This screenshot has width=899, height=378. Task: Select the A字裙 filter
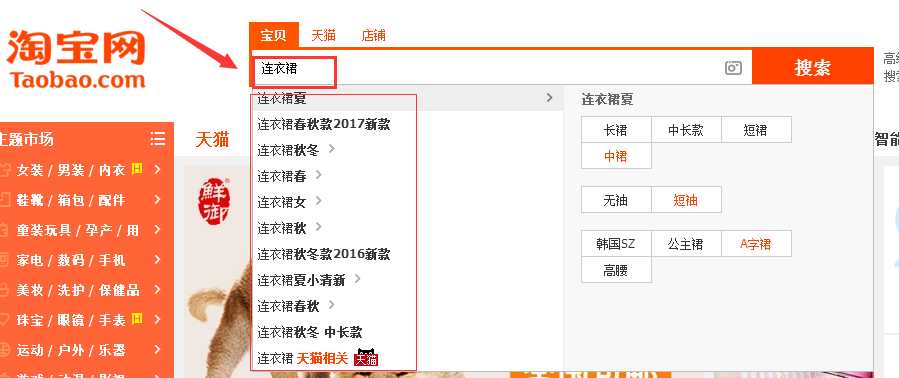click(756, 244)
